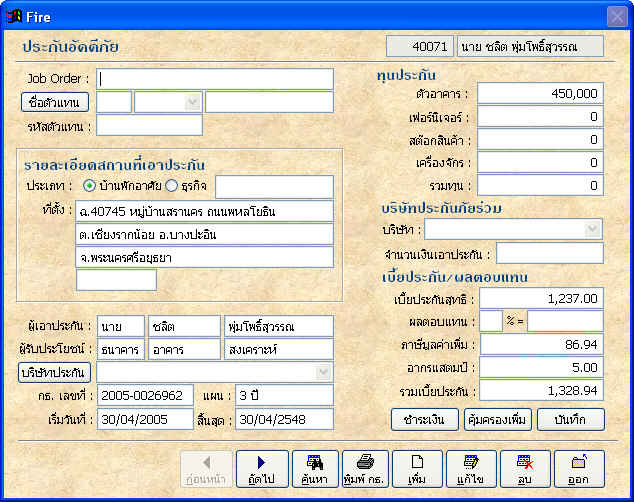This screenshot has height=502, width=634.
Task: Select the บ้านพักอาศัย radio option
Action: [90, 186]
